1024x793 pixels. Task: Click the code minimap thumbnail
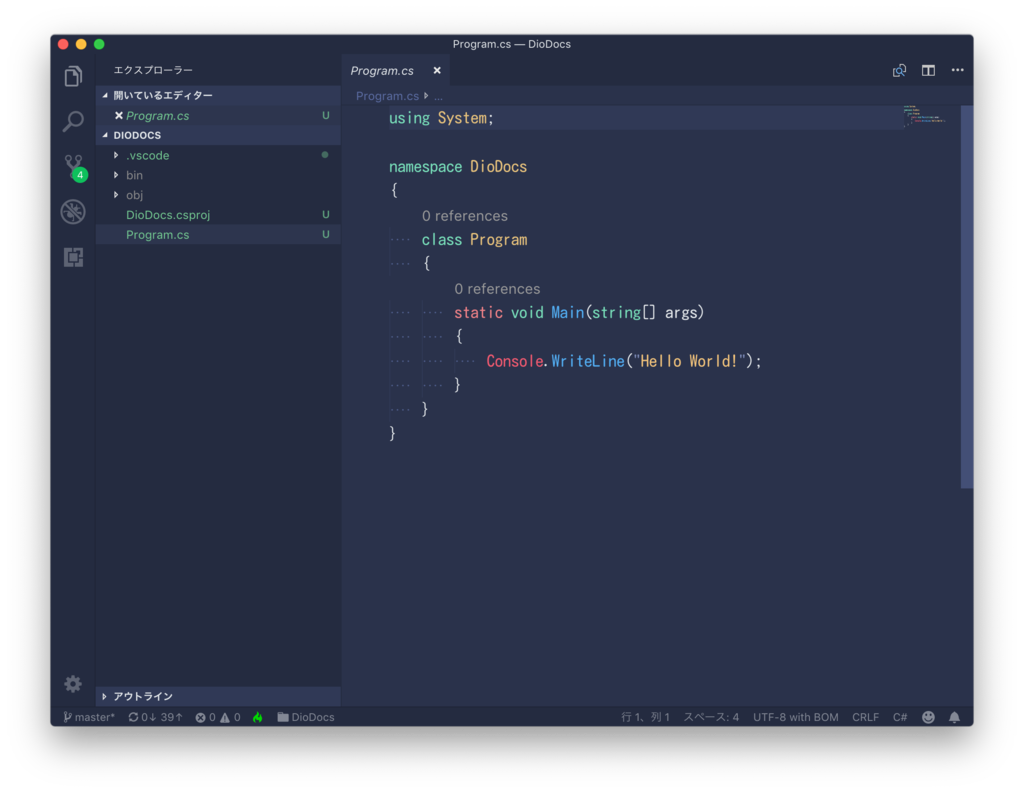(x=925, y=115)
